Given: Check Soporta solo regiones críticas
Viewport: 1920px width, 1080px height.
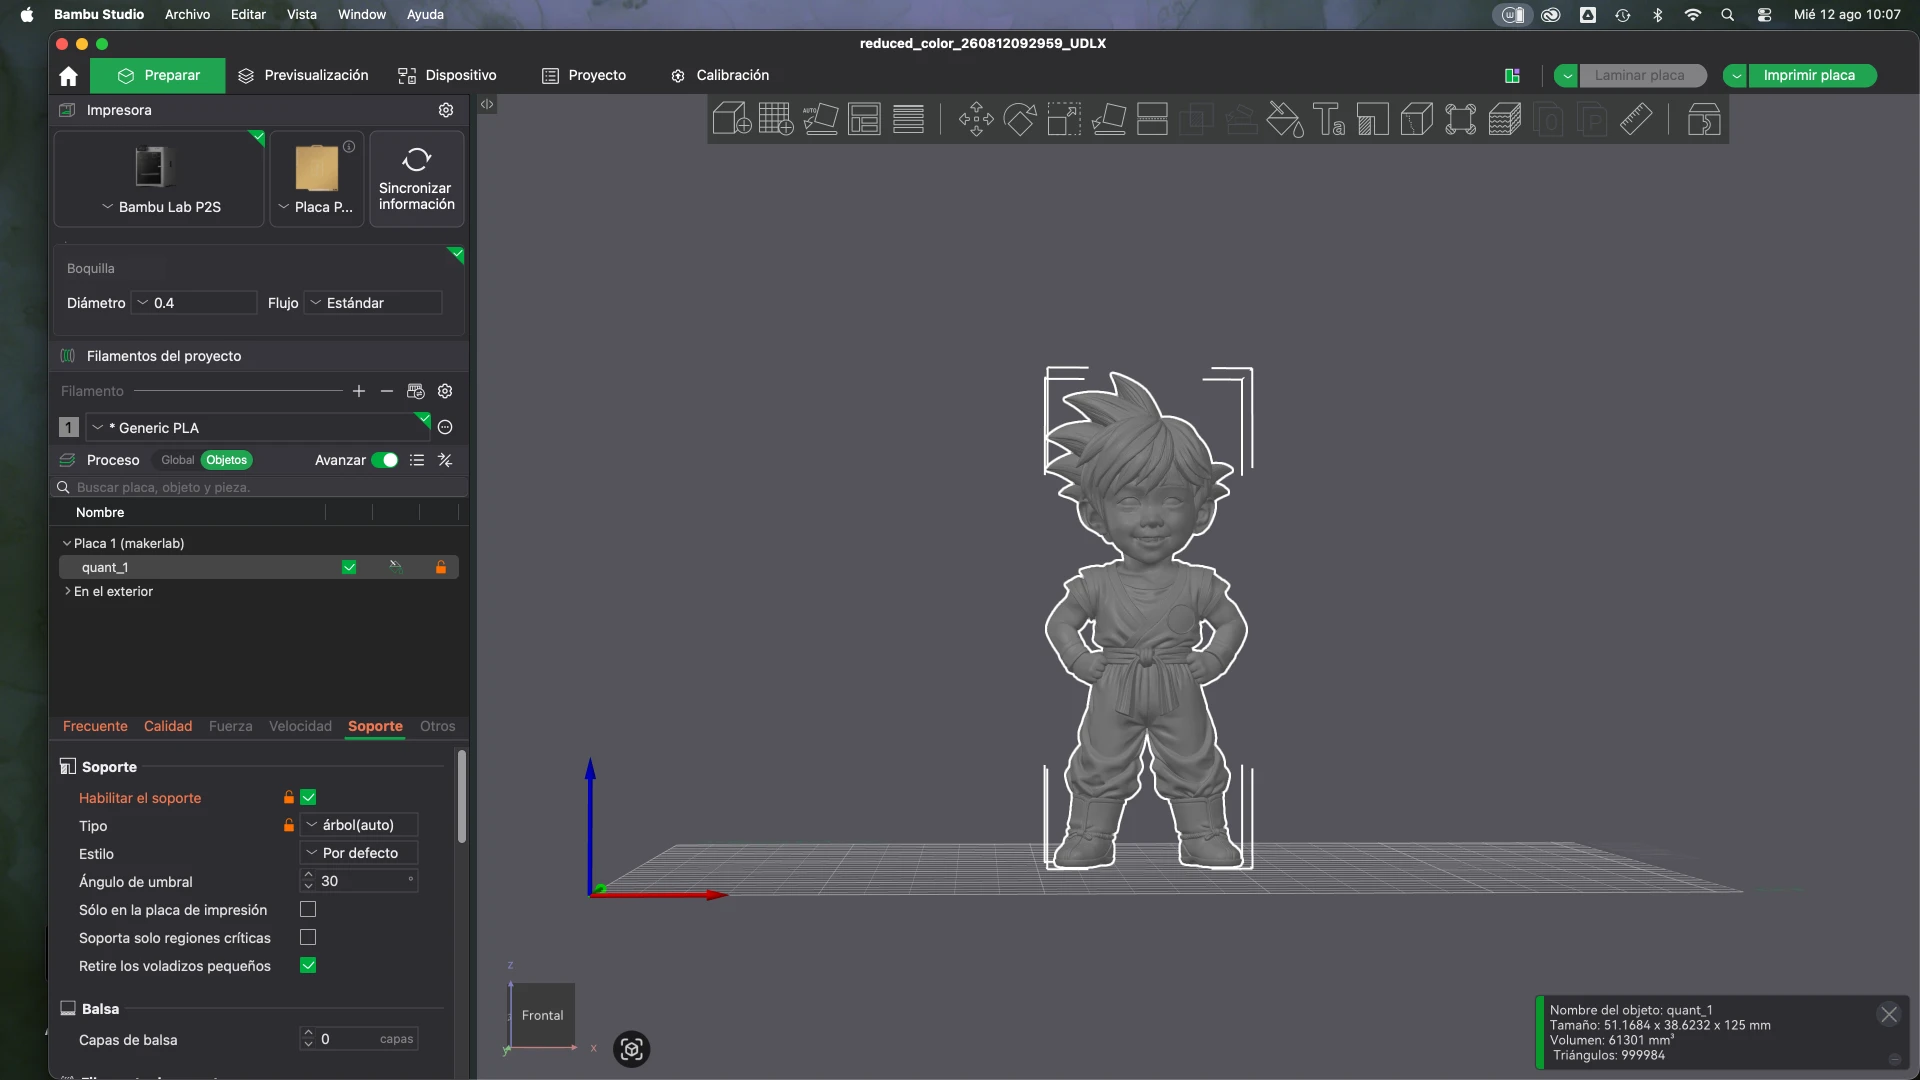Looking at the screenshot, I should point(308,937).
